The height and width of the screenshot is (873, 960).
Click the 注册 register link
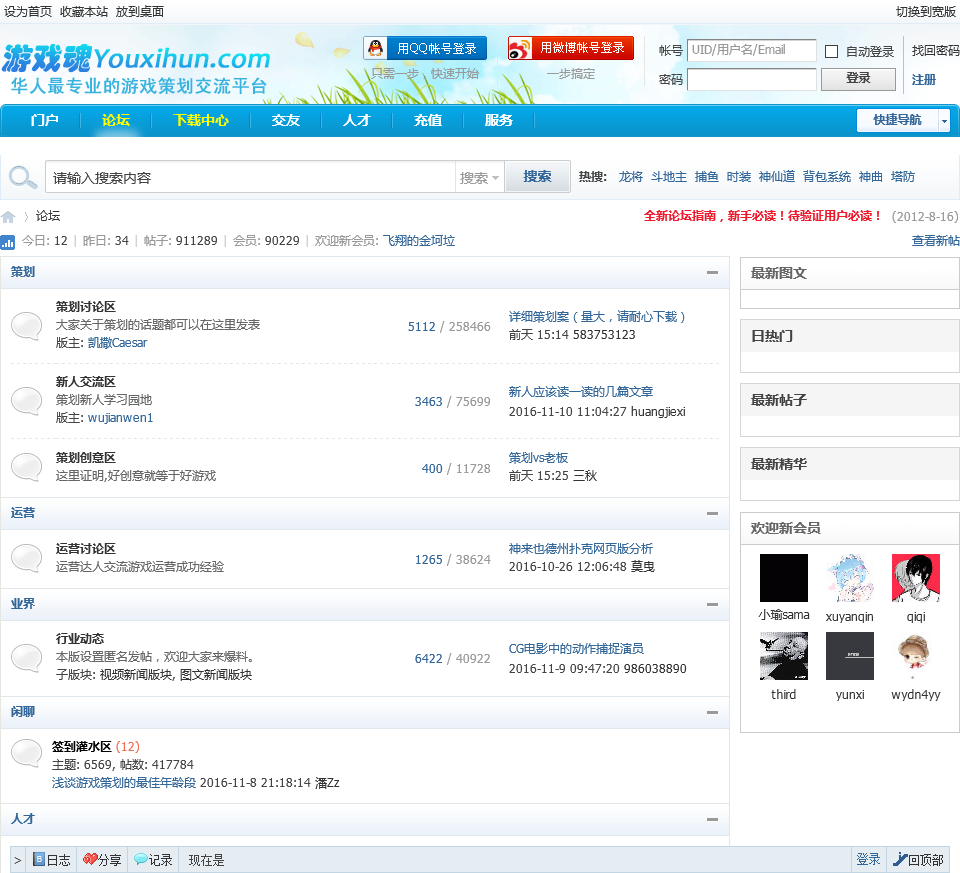[923, 80]
